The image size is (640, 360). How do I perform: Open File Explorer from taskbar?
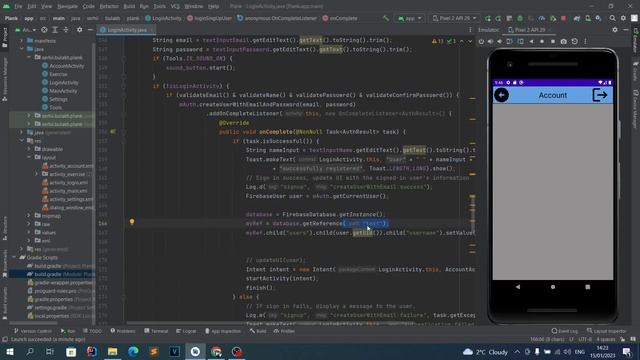click(113, 351)
